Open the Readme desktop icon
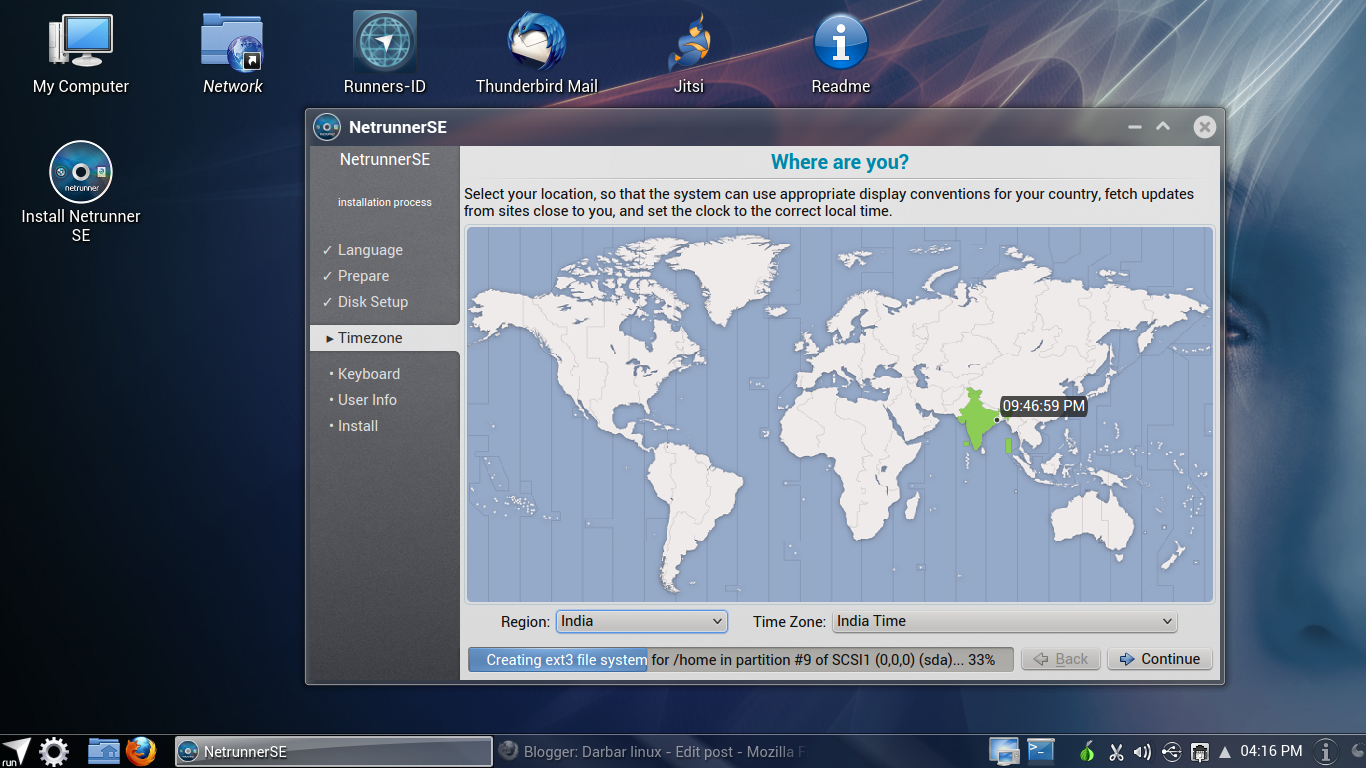Image resolution: width=1366 pixels, height=768 pixels. pos(839,45)
